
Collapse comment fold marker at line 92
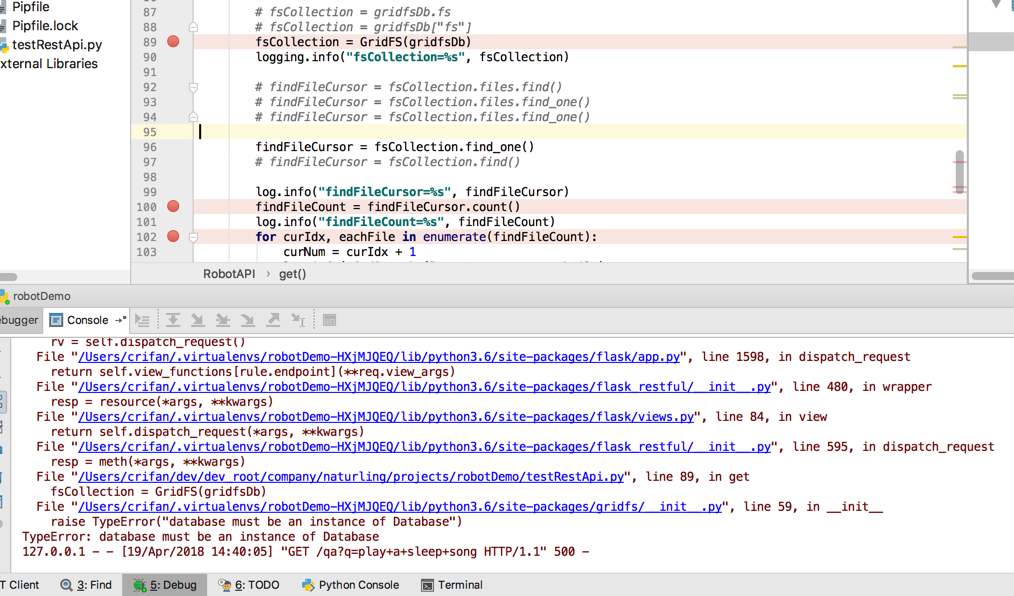(193, 87)
